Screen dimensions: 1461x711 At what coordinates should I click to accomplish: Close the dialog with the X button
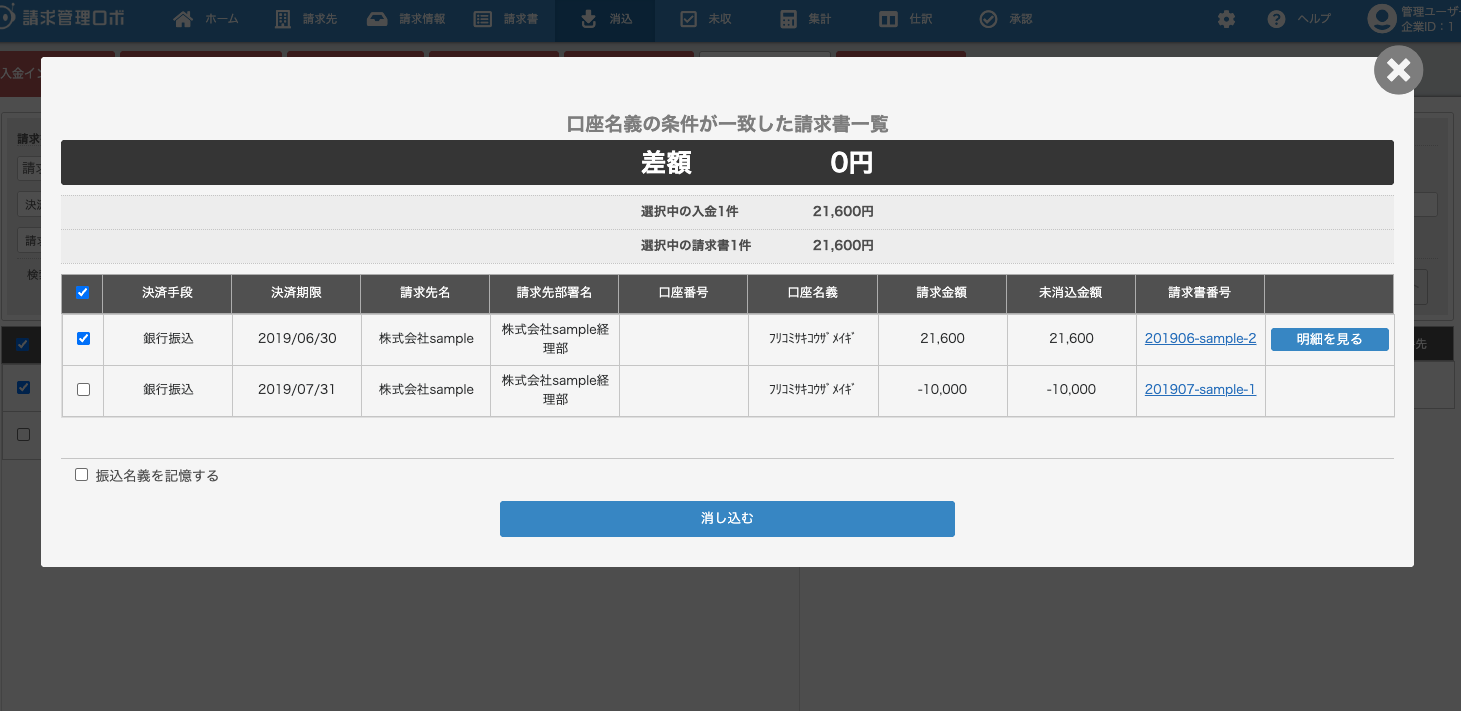(1398, 70)
